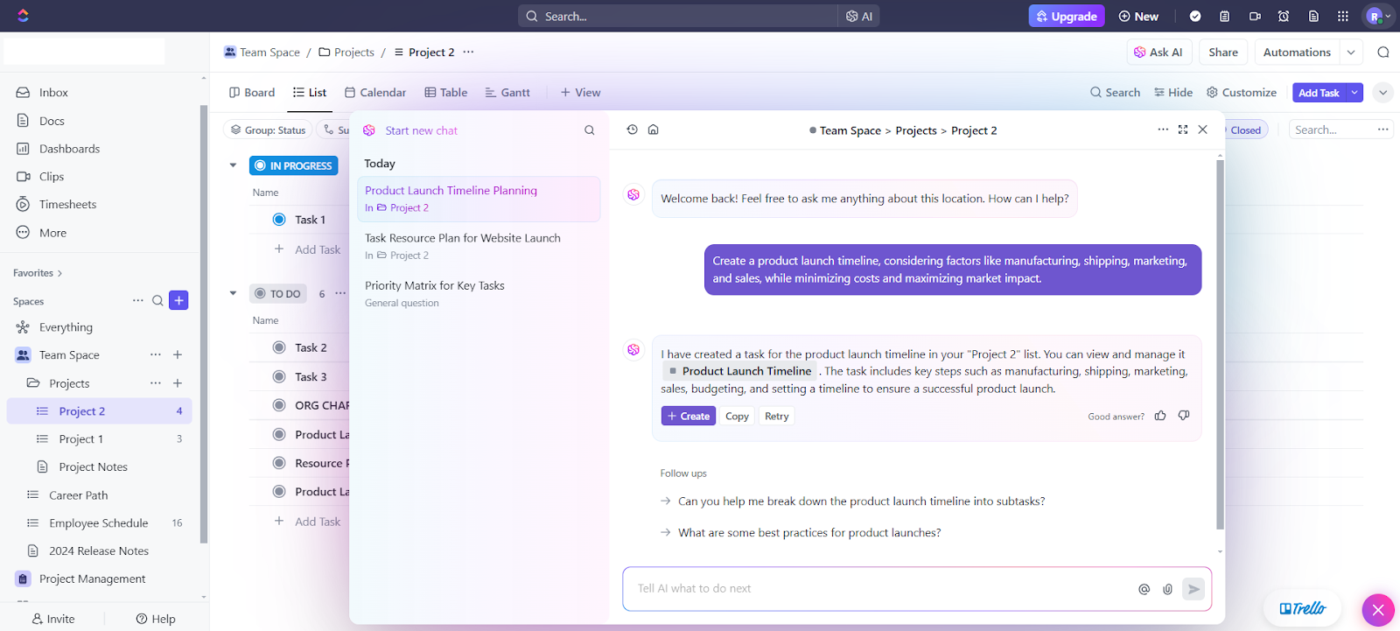Click the New button in top bar

click(x=1138, y=16)
